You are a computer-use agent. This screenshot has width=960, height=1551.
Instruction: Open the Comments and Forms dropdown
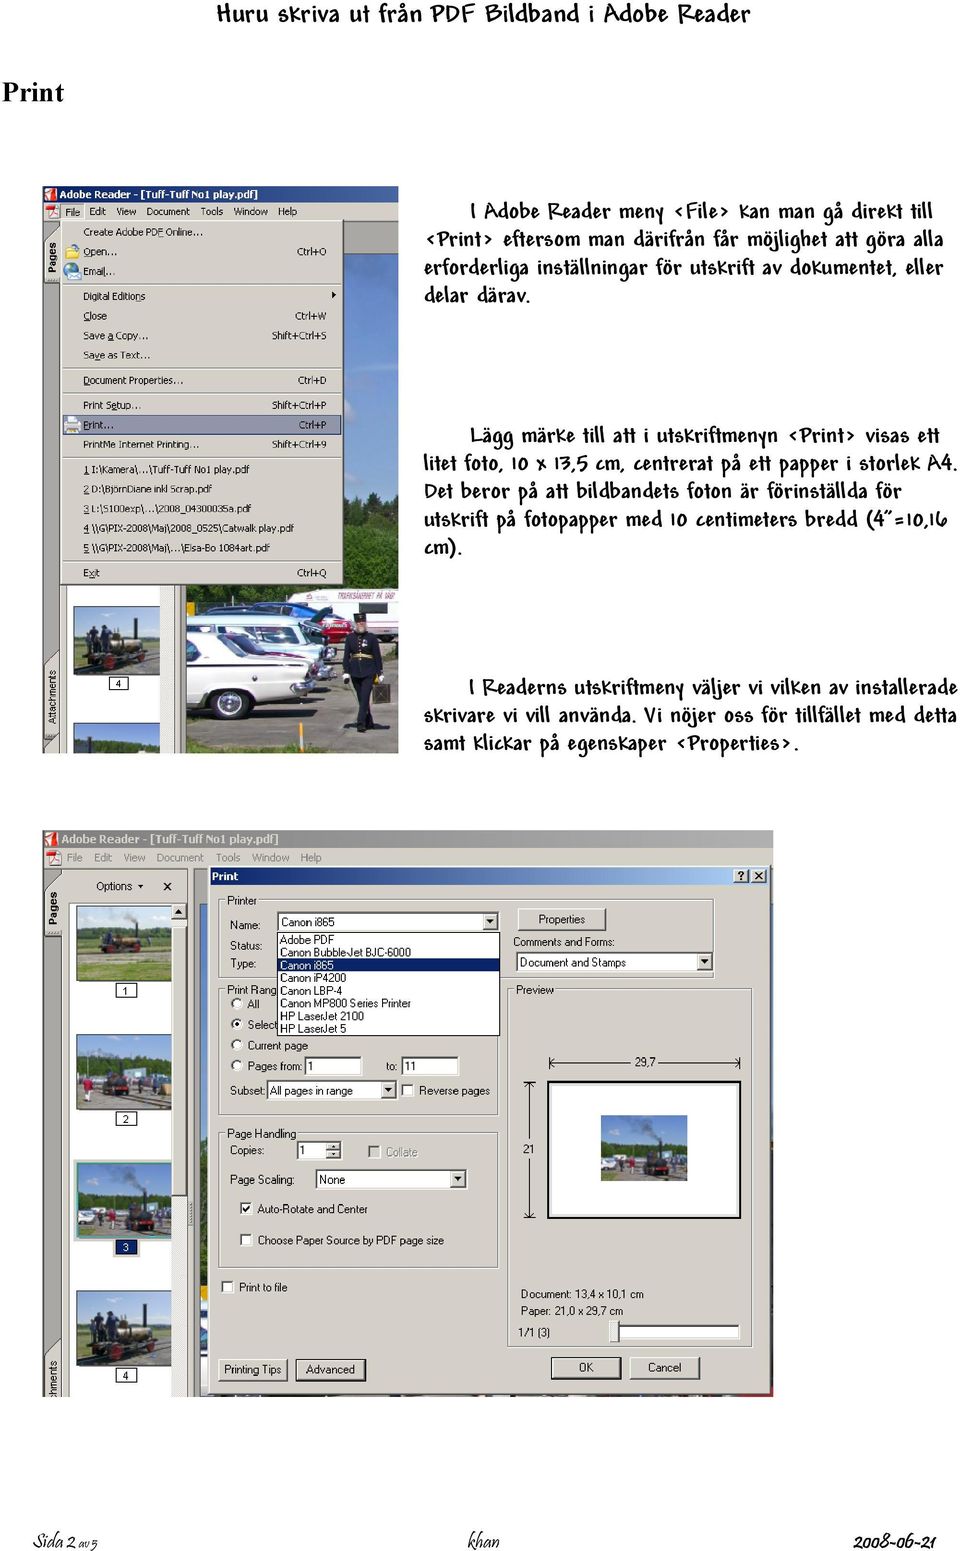(x=704, y=962)
